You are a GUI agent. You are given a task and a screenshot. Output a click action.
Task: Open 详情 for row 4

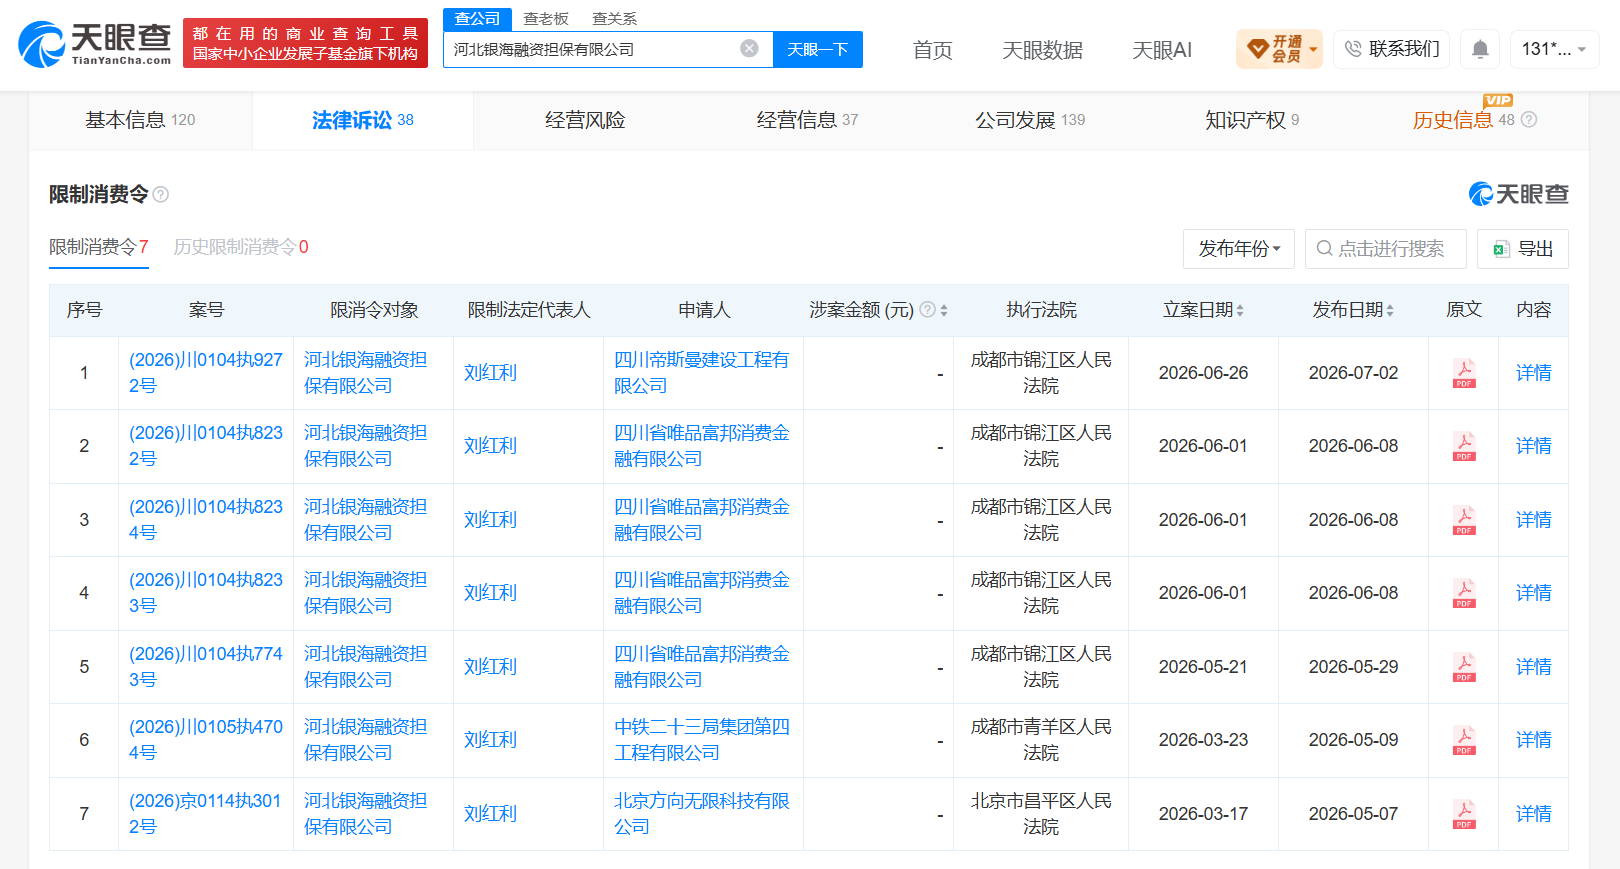pos(1533,593)
